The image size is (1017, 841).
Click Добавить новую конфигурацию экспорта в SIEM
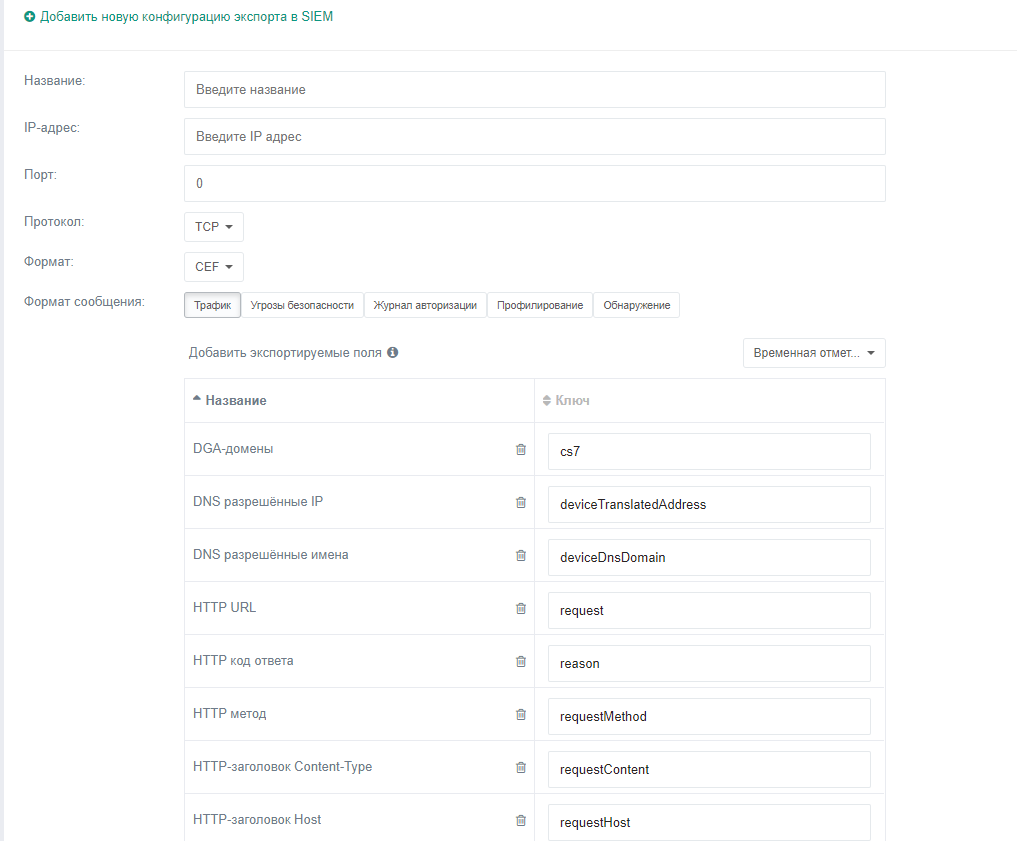tap(179, 17)
